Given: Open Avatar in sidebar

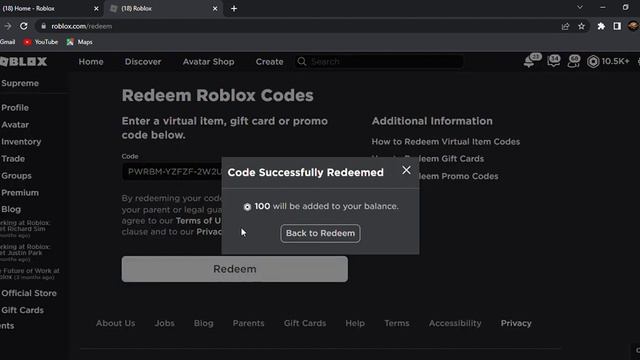Looking at the screenshot, I should point(15,125).
